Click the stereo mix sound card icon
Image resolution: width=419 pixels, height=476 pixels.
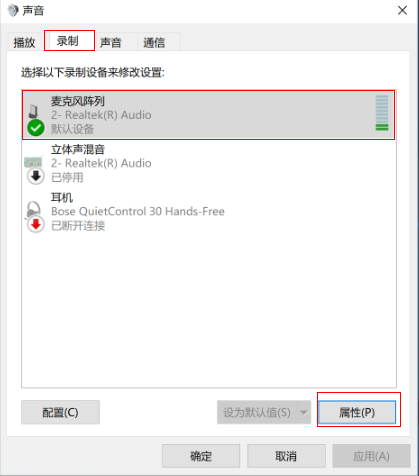pyautogui.click(x=33, y=162)
